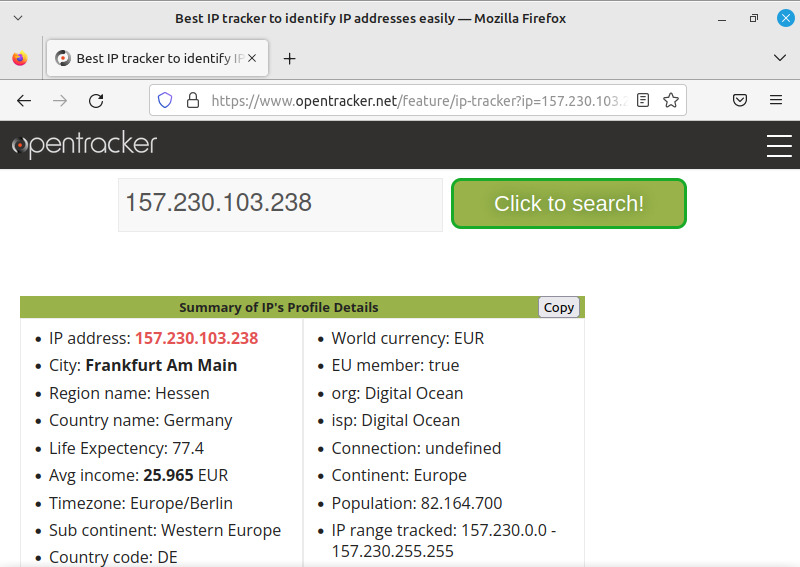Click IP range tracked entry
This screenshot has width=800, height=567.
[x=444, y=540]
